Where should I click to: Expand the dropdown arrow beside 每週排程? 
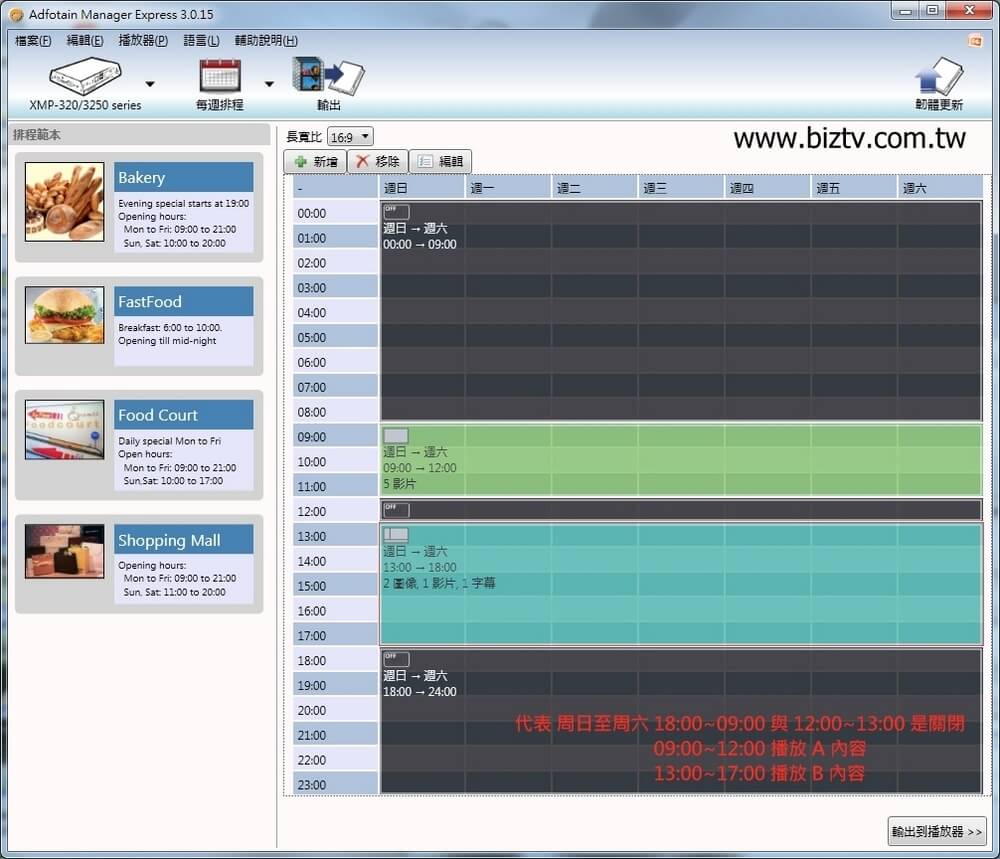click(268, 84)
